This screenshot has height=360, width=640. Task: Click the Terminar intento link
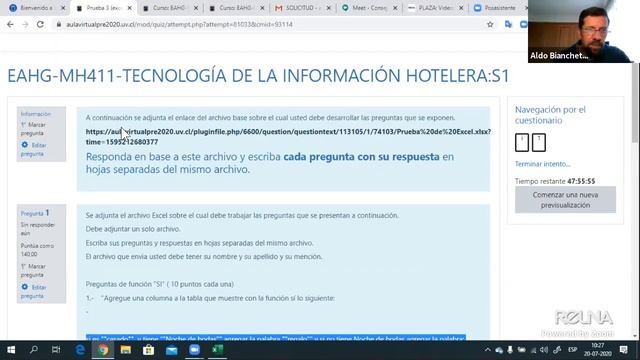point(542,164)
